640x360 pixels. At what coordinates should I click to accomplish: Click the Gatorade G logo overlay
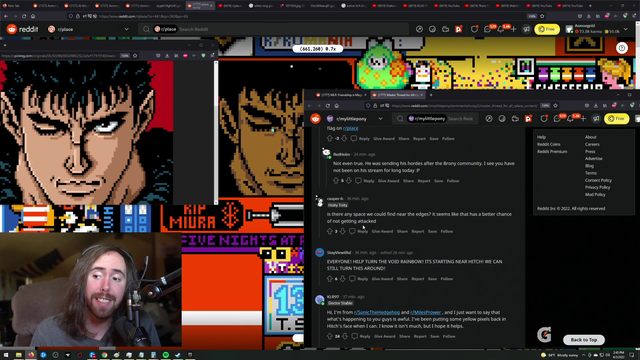544,335
